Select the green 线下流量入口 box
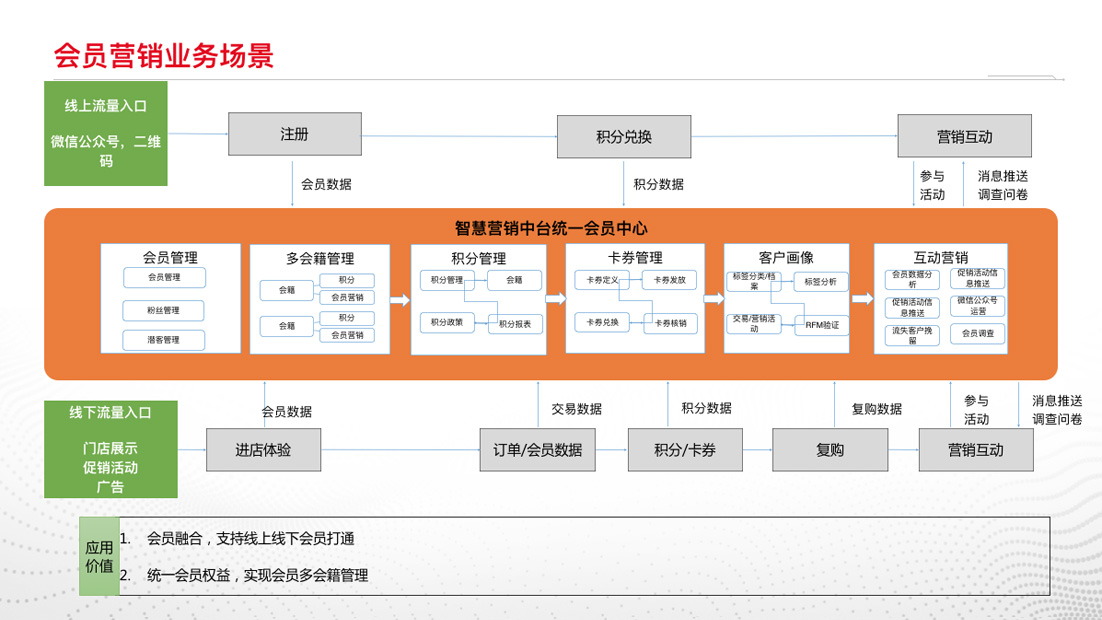 tap(110, 449)
